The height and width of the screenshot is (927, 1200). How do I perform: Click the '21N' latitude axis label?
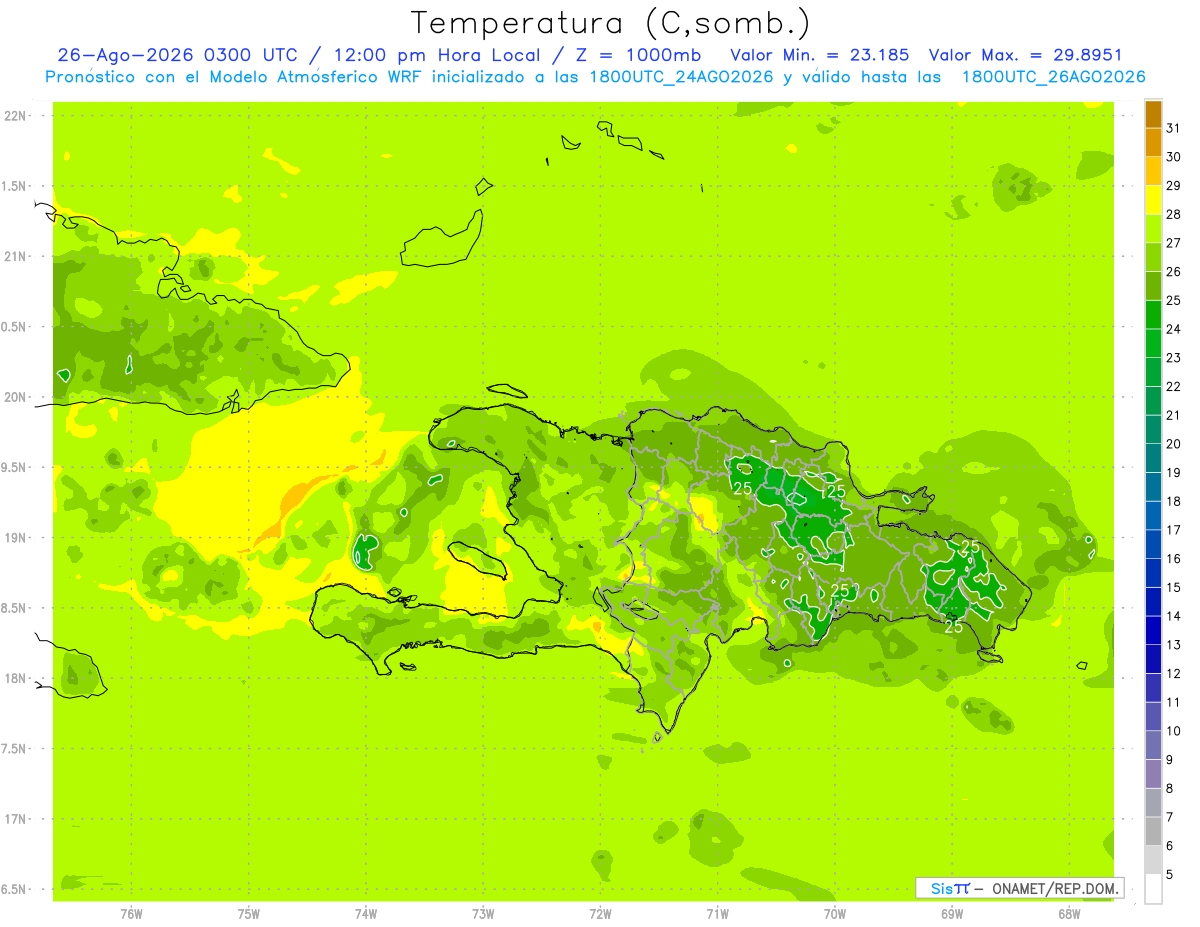[x=17, y=256]
